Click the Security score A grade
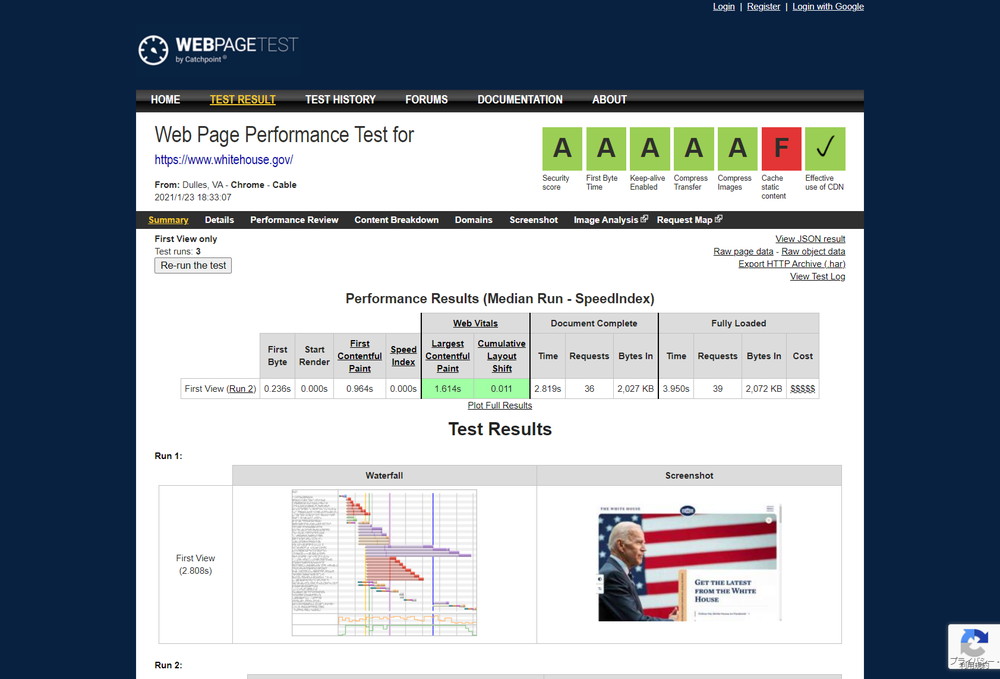The image size is (1000, 679). (562, 149)
